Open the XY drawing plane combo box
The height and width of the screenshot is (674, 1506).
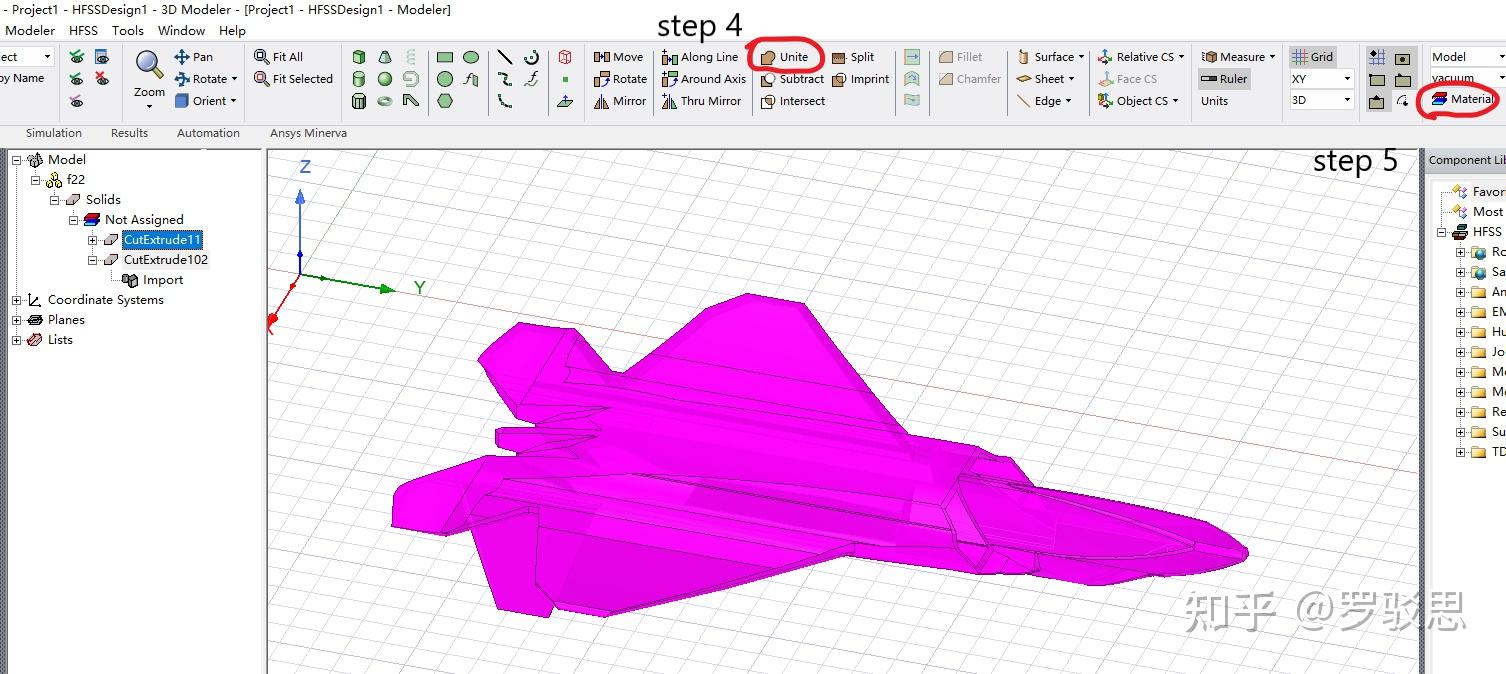tap(1321, 79)
